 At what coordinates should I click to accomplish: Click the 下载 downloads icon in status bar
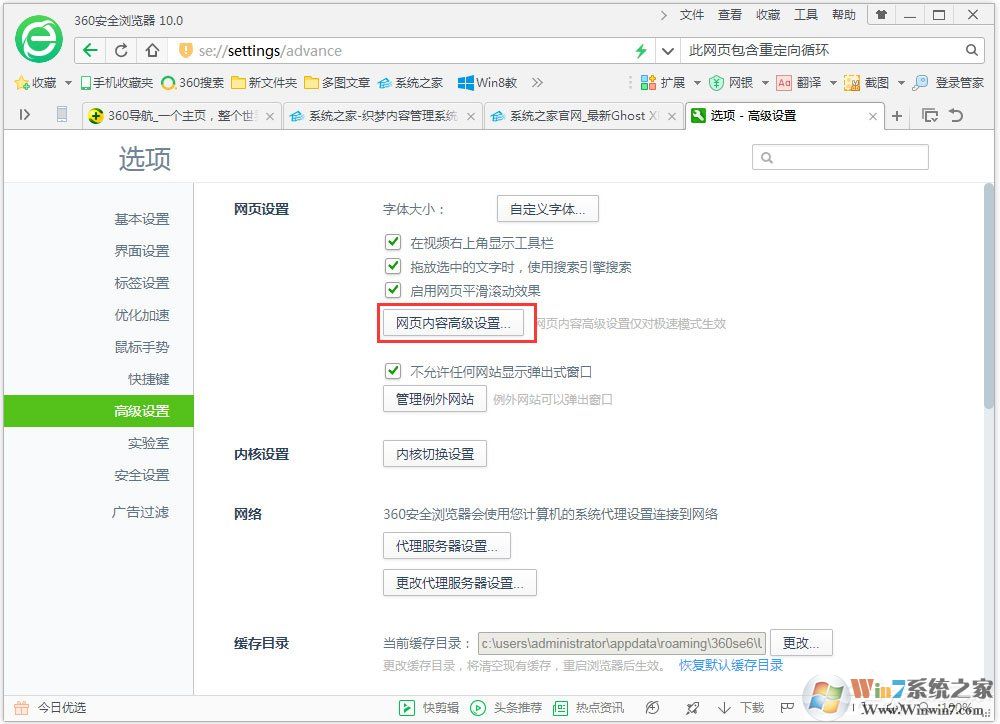[737, 709]
